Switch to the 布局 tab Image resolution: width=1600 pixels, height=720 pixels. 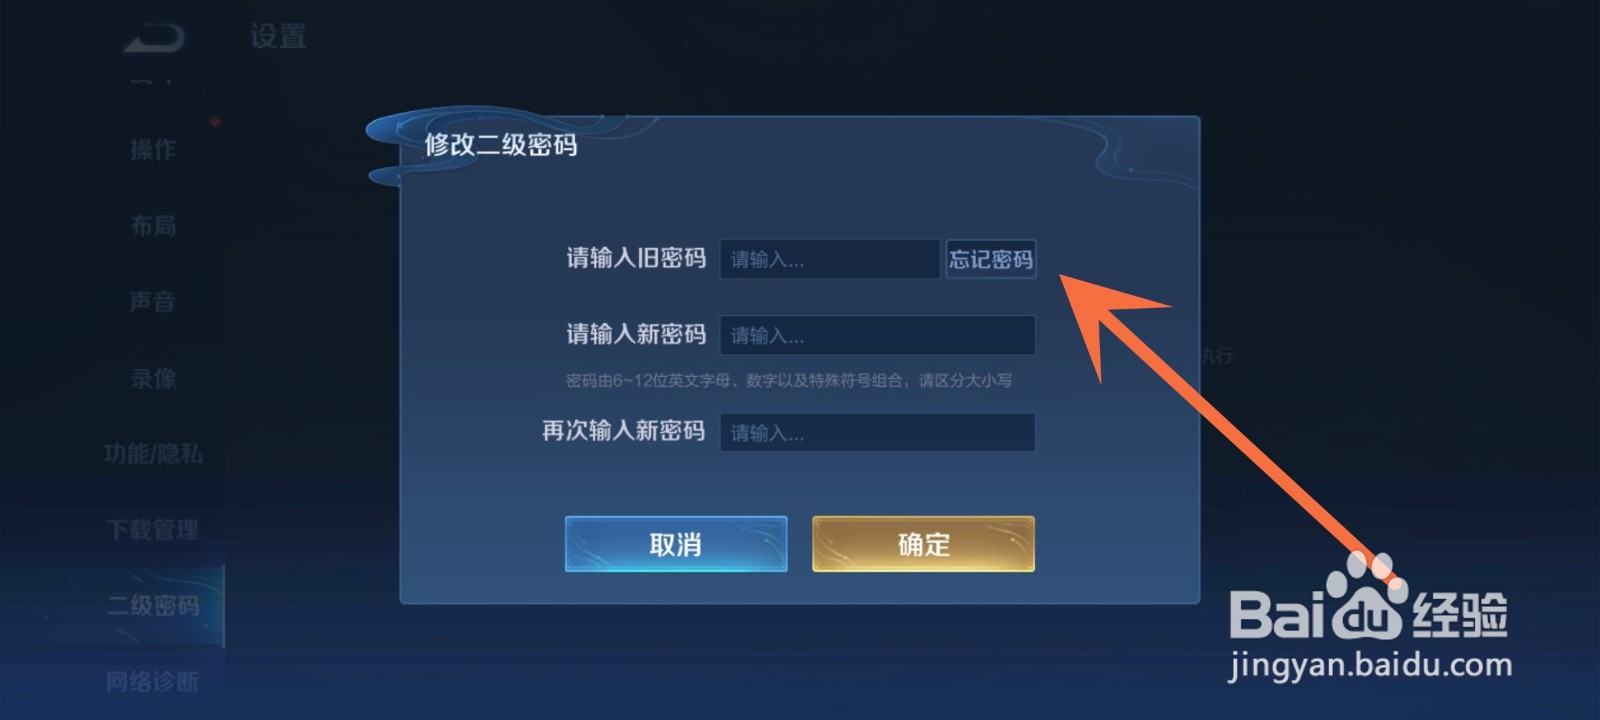coord(153,226)
